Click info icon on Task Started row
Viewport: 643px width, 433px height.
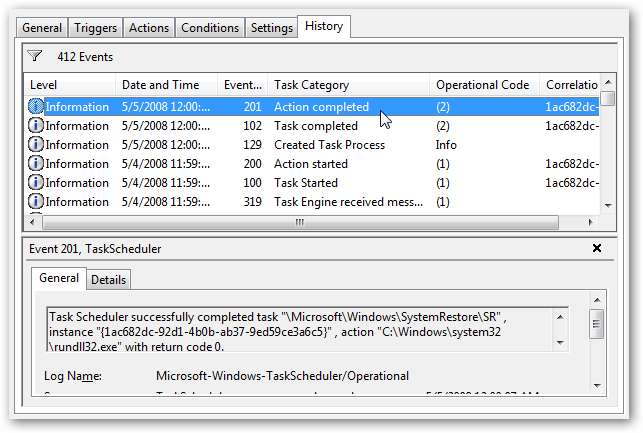coord(36,183)
